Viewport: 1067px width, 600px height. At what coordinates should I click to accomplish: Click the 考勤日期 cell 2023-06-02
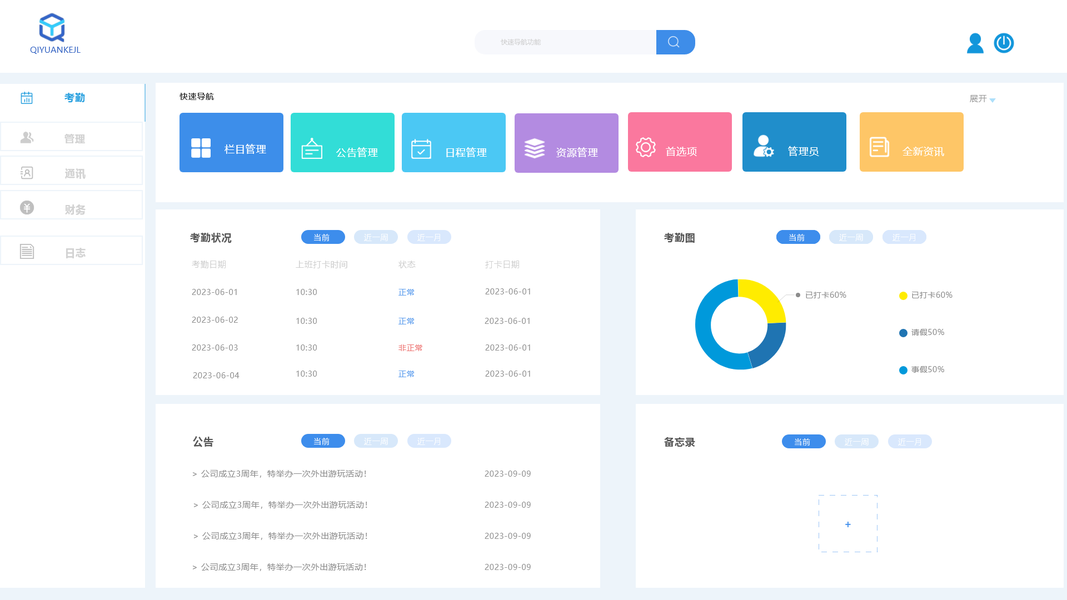pyautogui.click(x=215, y=320)
